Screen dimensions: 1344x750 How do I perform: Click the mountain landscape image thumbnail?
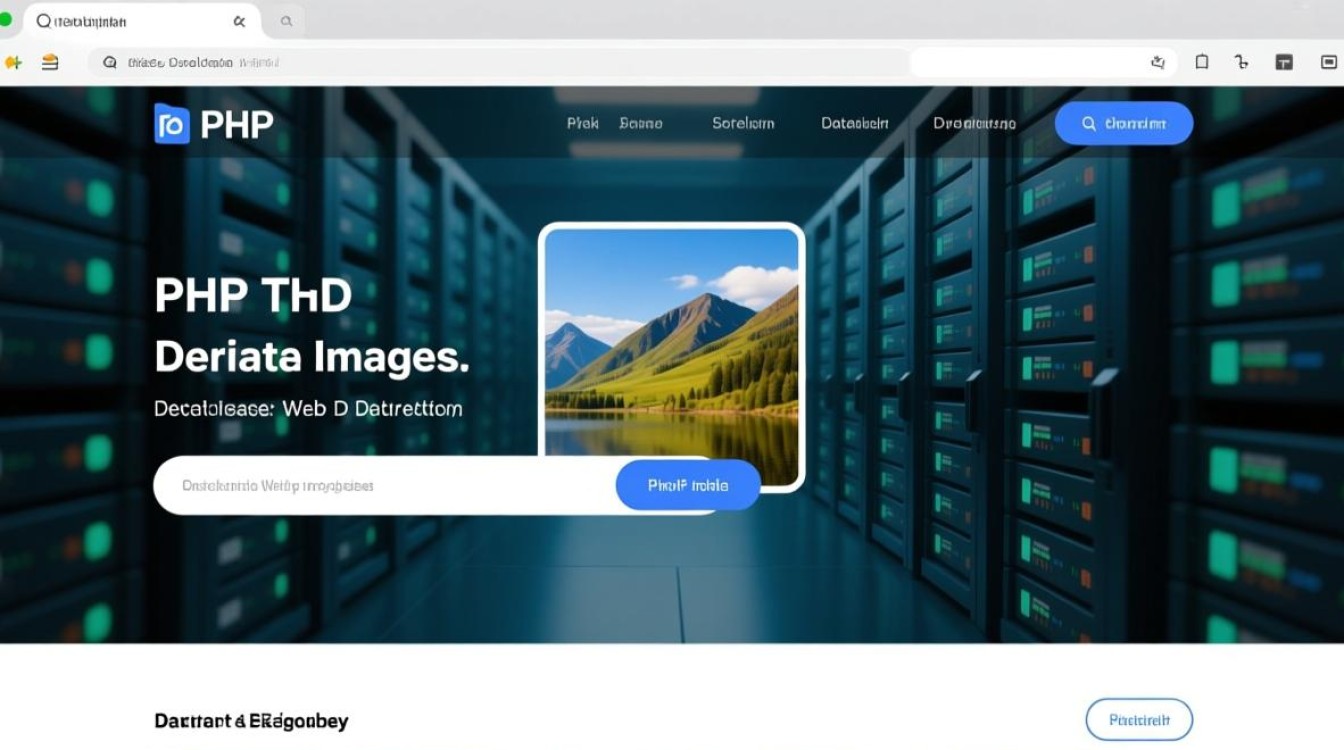point(671,340)
